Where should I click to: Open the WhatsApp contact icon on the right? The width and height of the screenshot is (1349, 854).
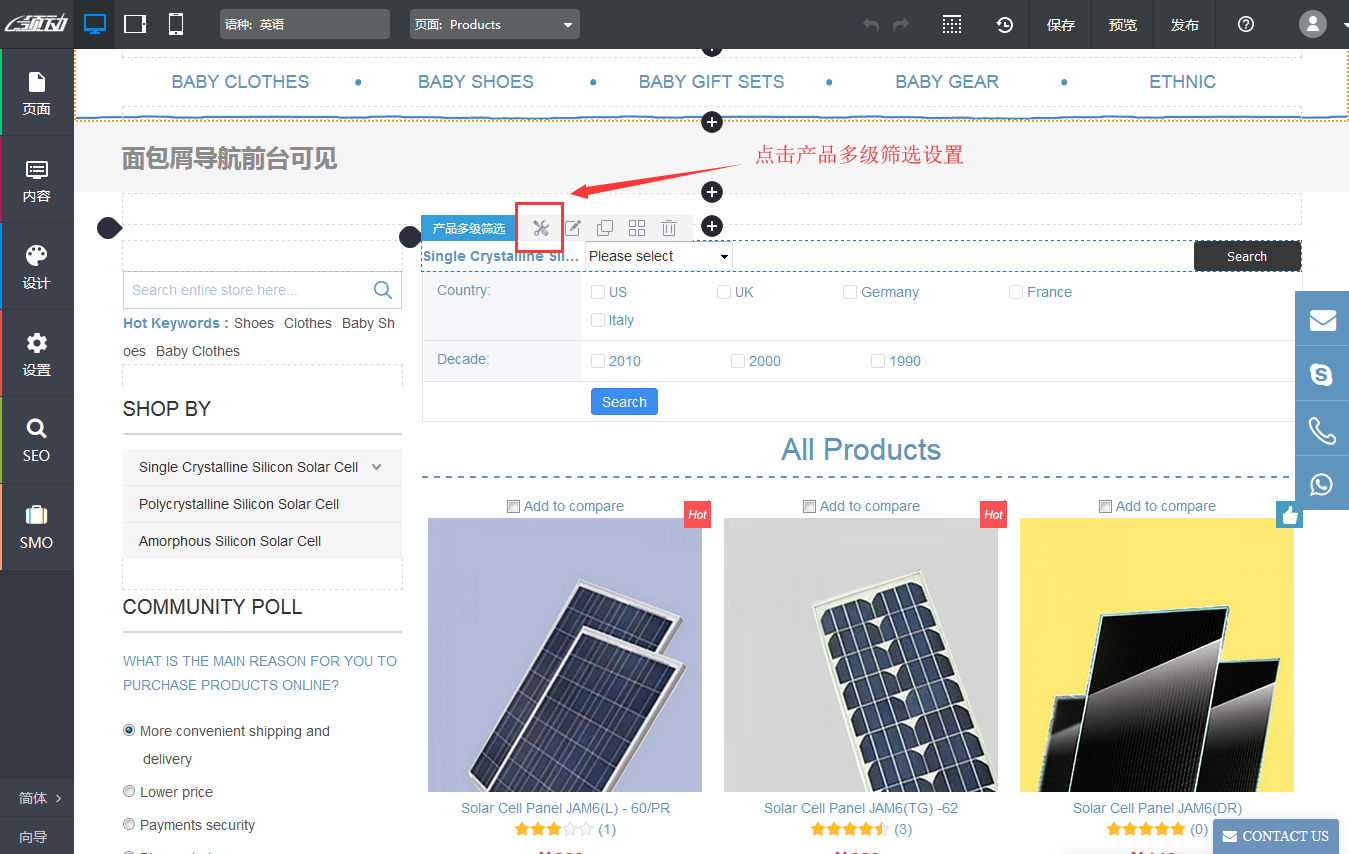(x=1322, y=483)
